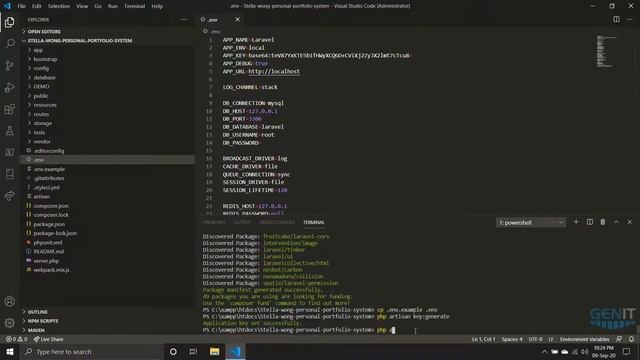
Task: Click the Windows Start button
Action: tap(9, 351)
